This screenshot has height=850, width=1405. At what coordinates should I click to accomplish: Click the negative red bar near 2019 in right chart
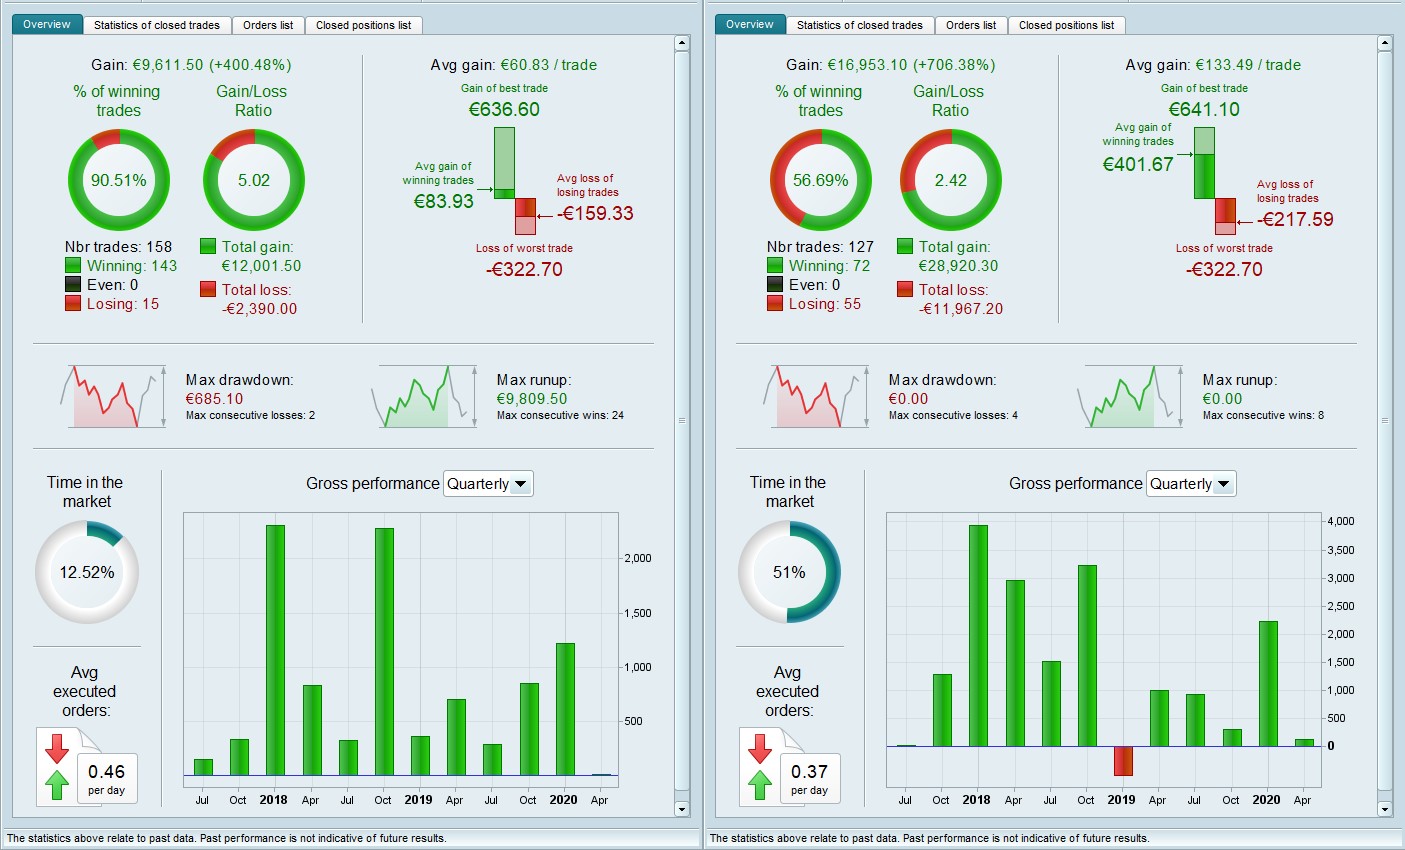tap(1123, 760)
